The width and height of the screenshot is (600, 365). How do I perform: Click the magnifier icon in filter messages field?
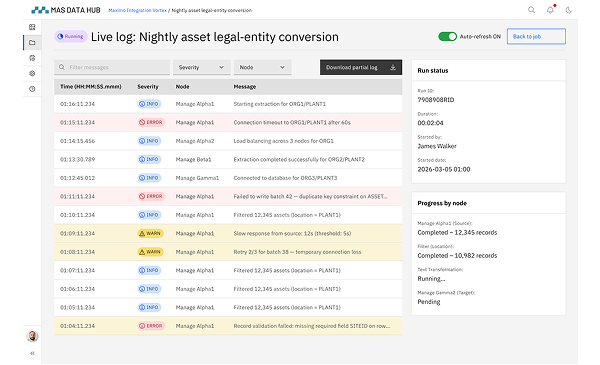point(62,67)
